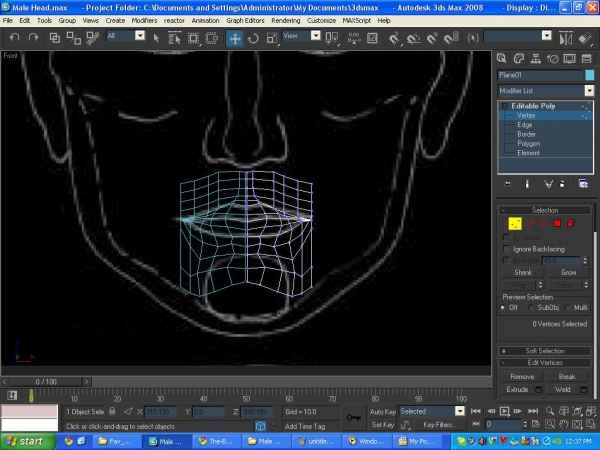600x450 pixels.
Task: Open the reference coordinate View dropdown
Action: (x=316, y=36)
